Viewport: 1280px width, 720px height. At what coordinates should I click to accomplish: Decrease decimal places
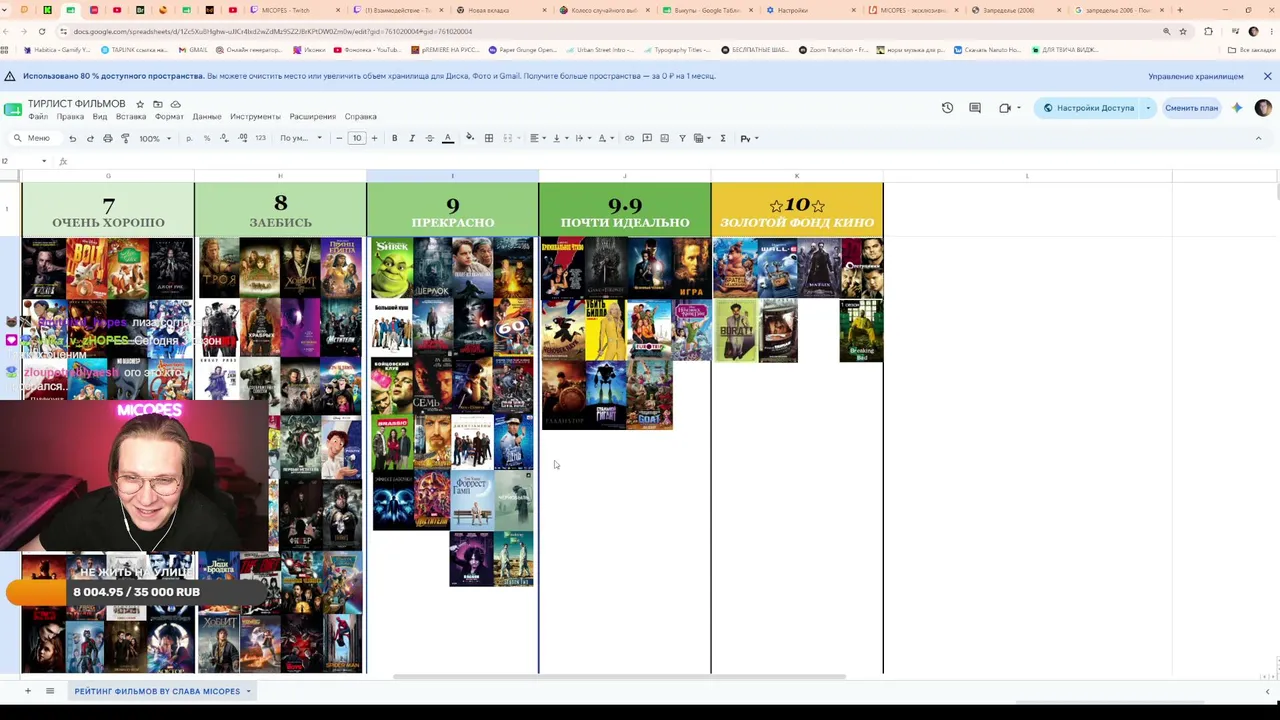pos(224,138)
